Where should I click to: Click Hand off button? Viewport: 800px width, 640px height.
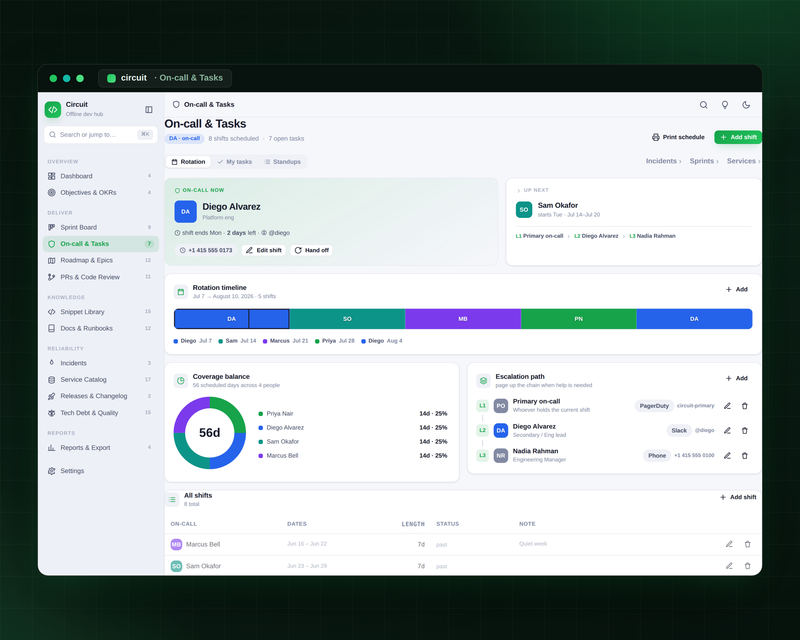(x=311, y=250)
